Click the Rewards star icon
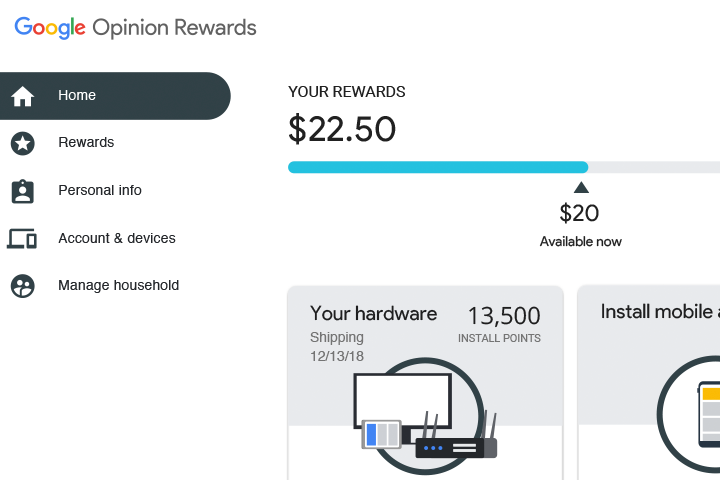The image size is (720, 480). pyautogui.click(x=22, y=143)
